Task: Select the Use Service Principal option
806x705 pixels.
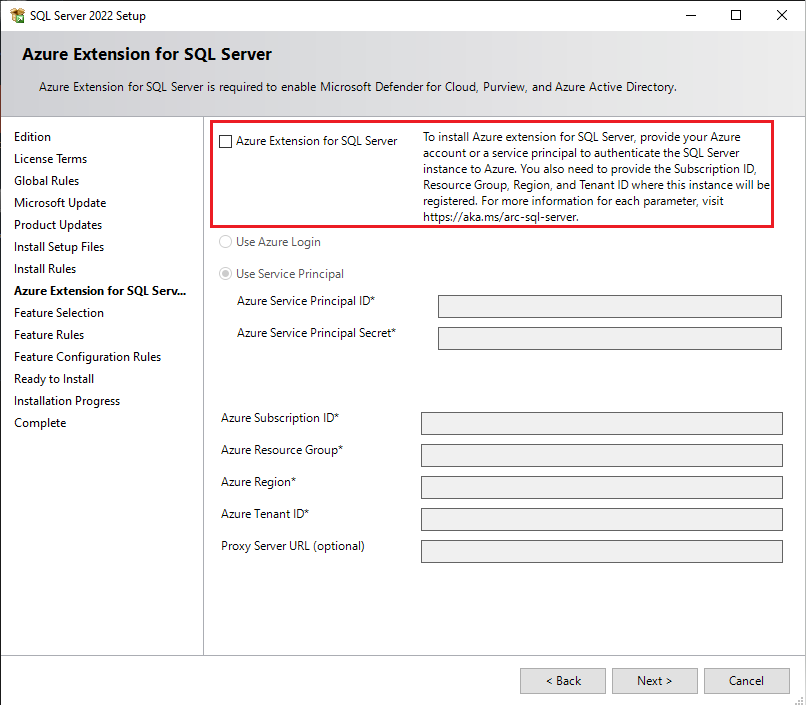Action: [x=226, y=274]
